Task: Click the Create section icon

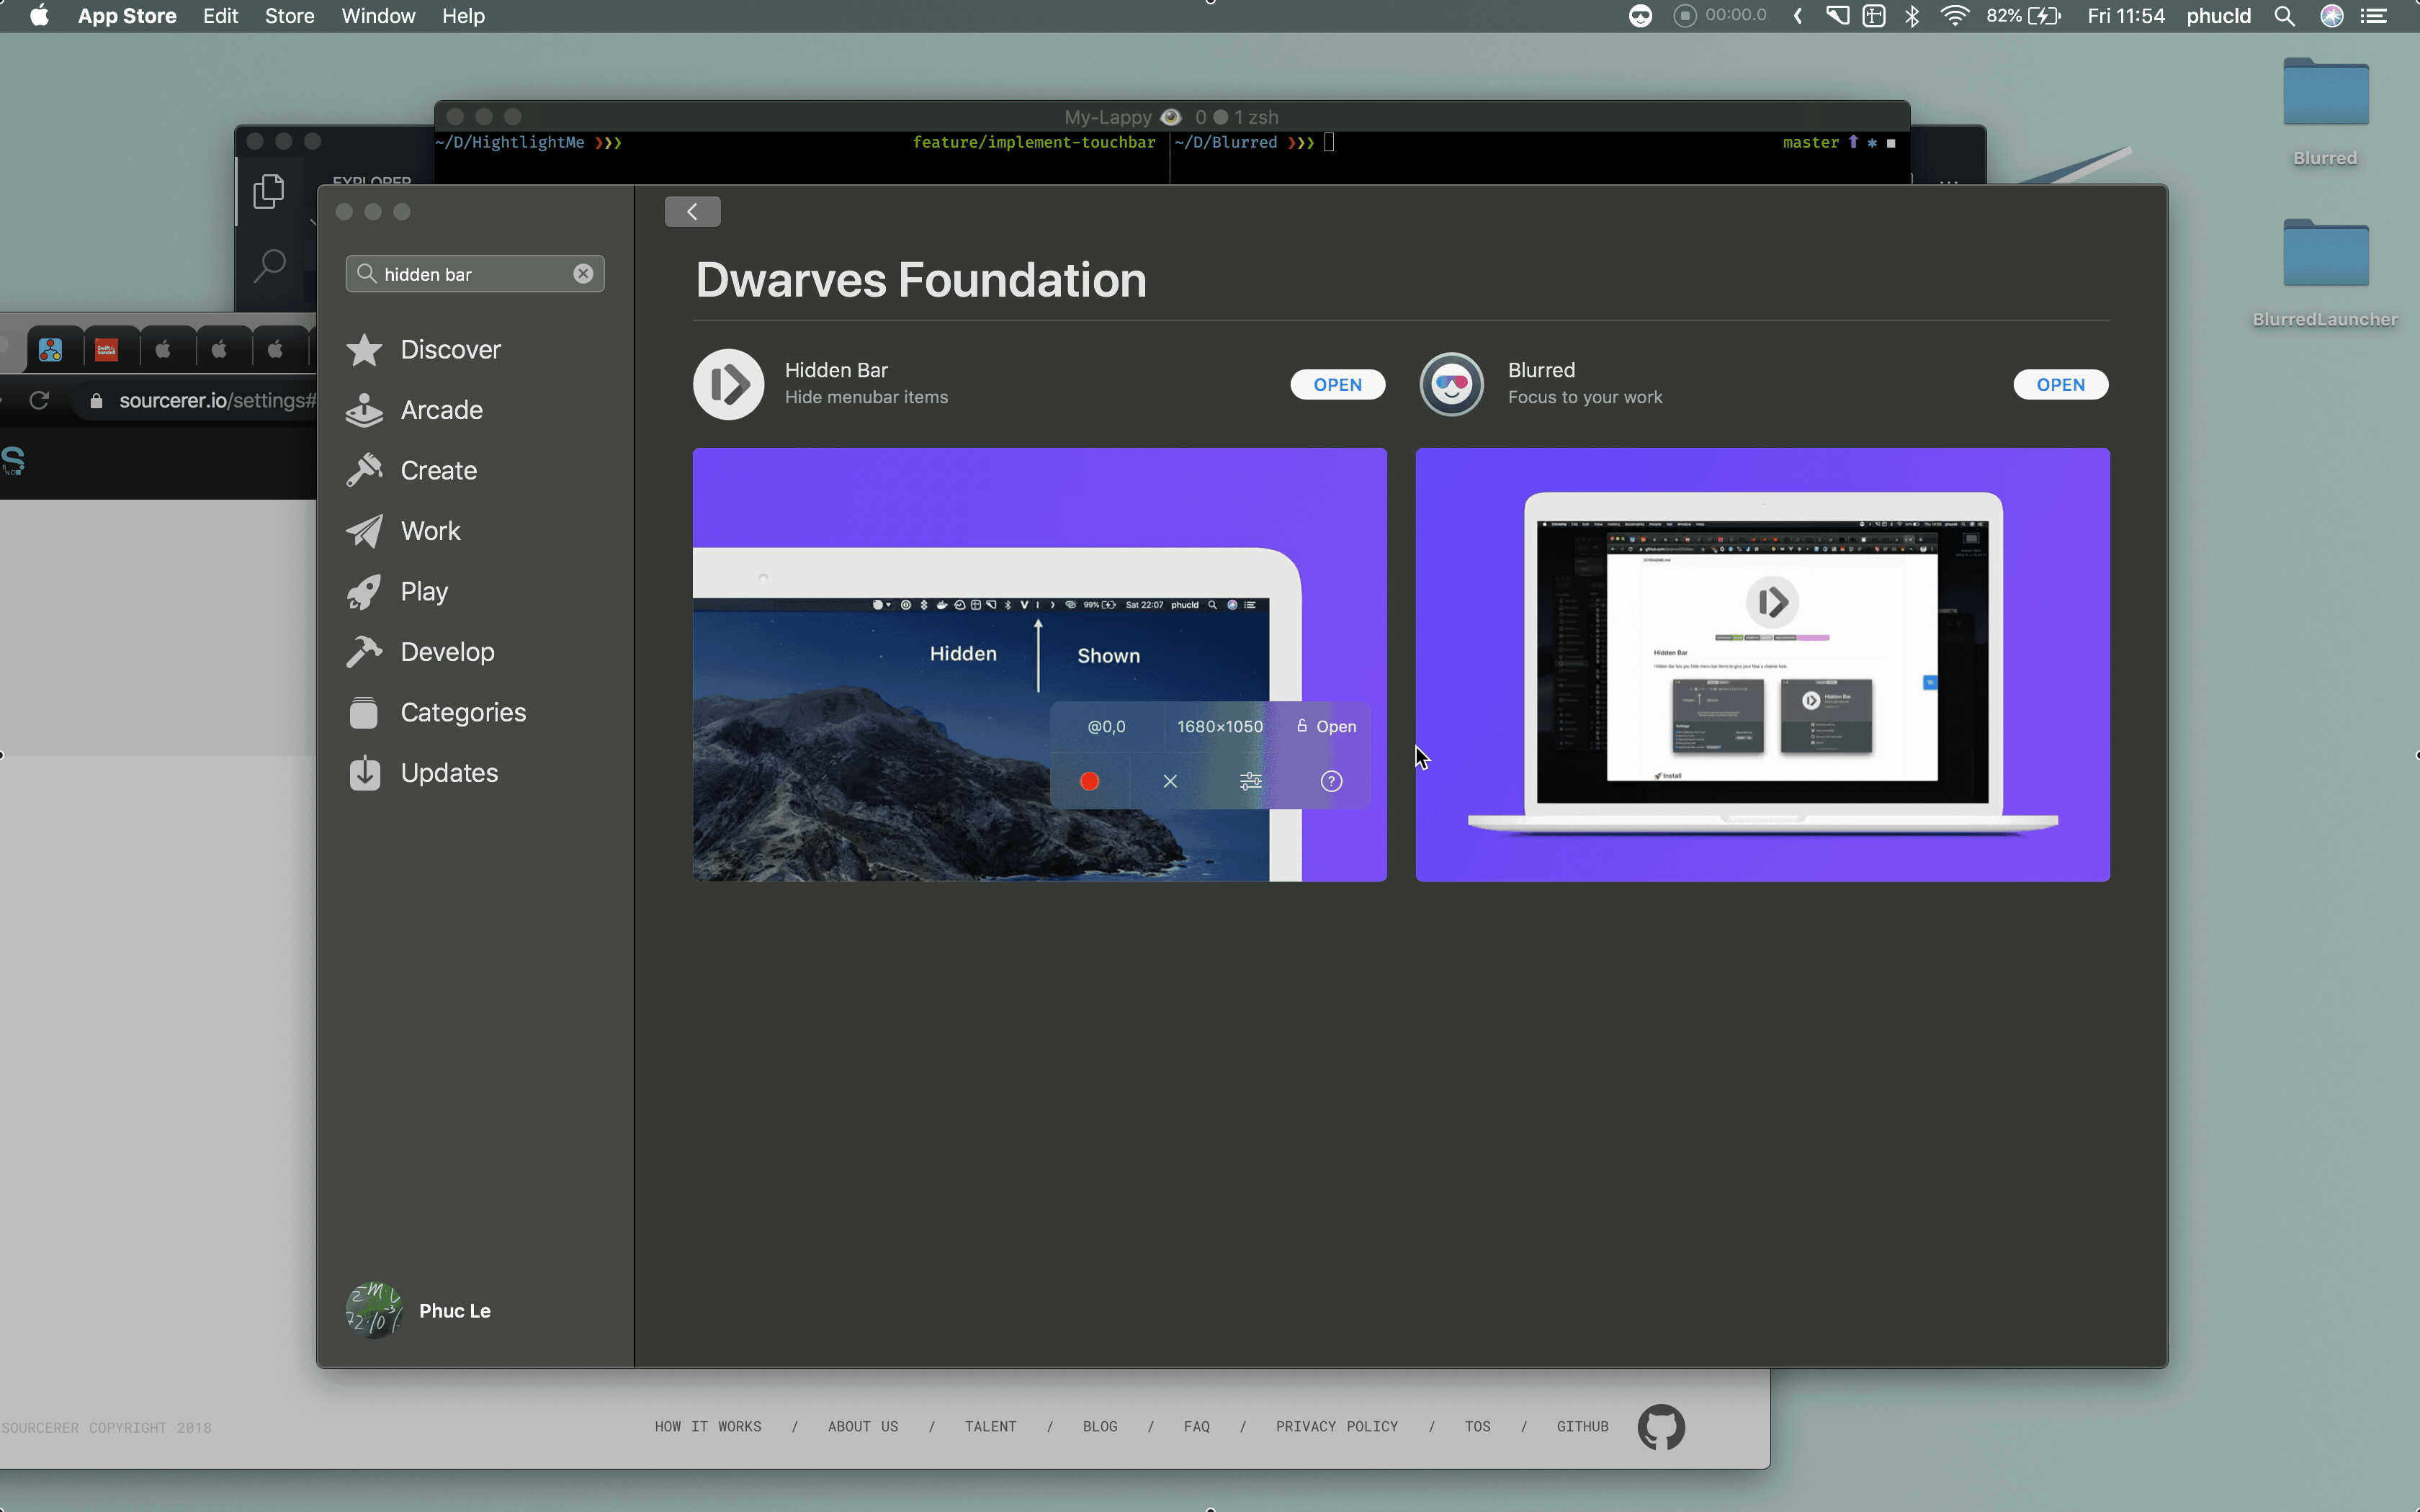Action: click(x=364, y=469)
